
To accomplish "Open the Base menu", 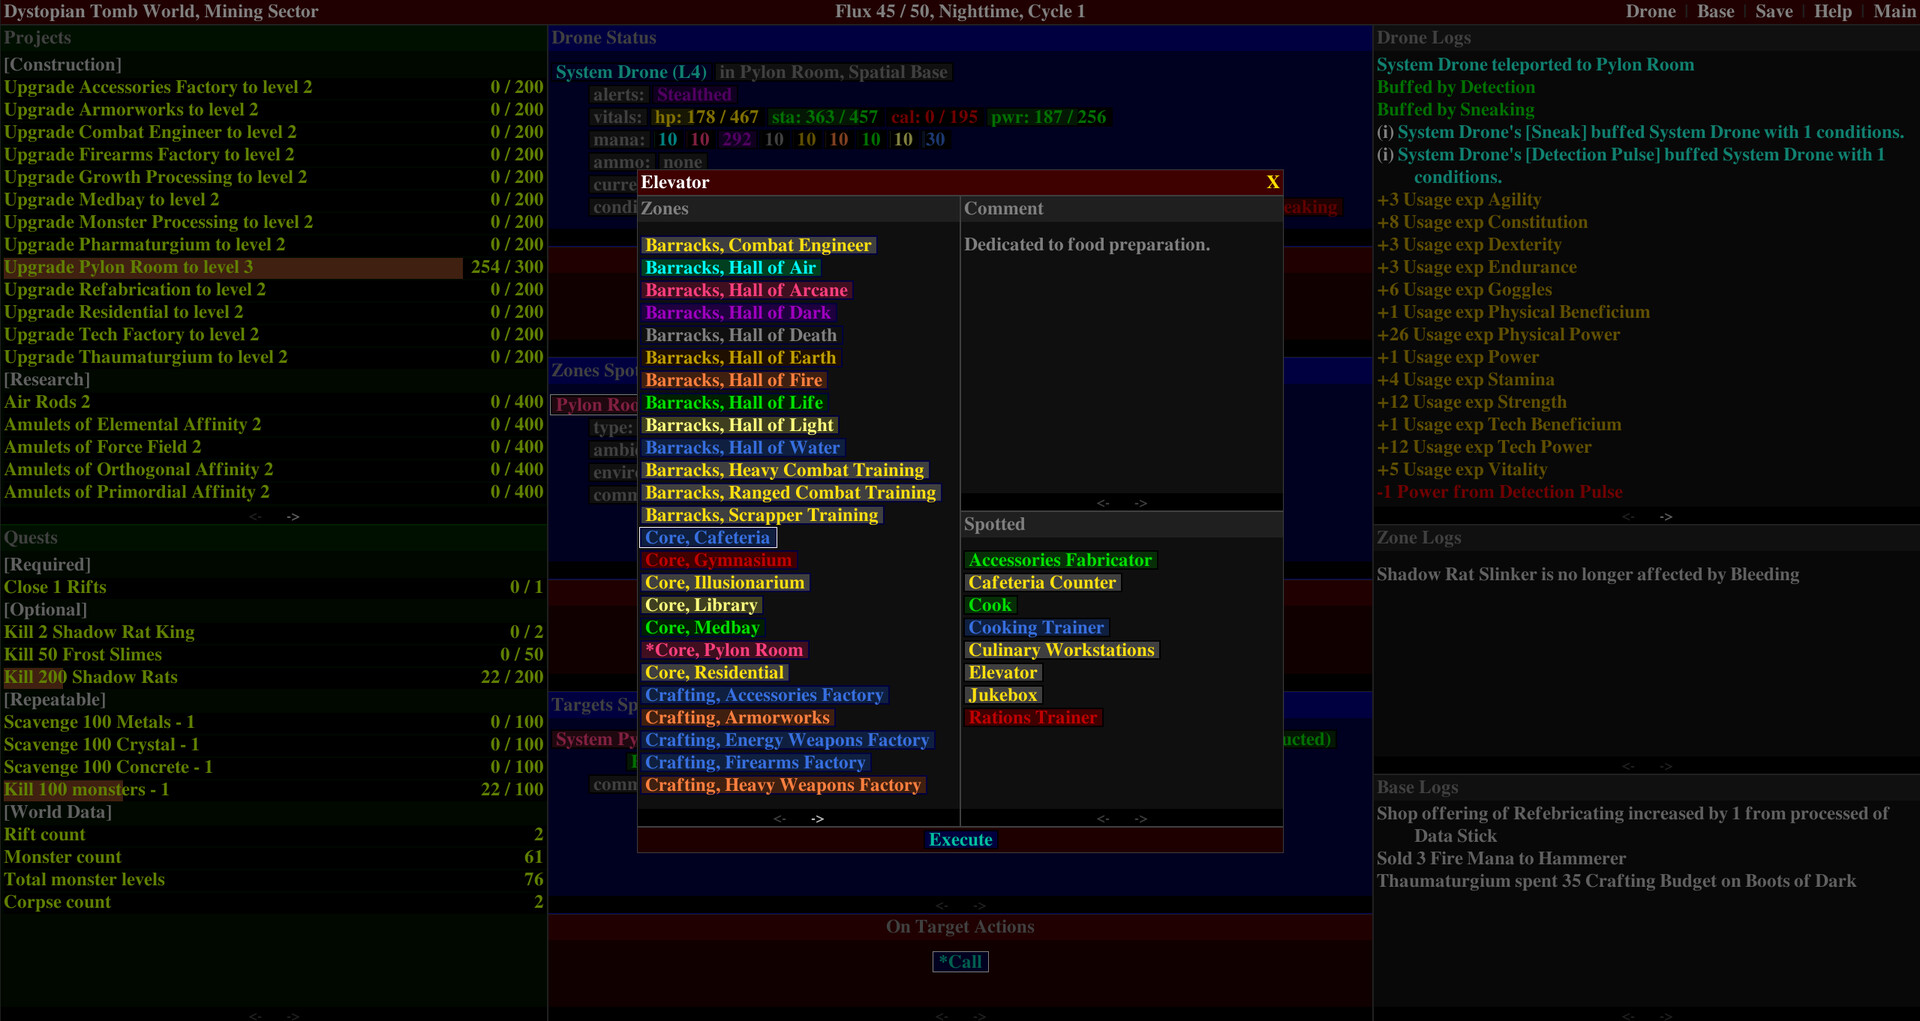I will [1715, 11].
